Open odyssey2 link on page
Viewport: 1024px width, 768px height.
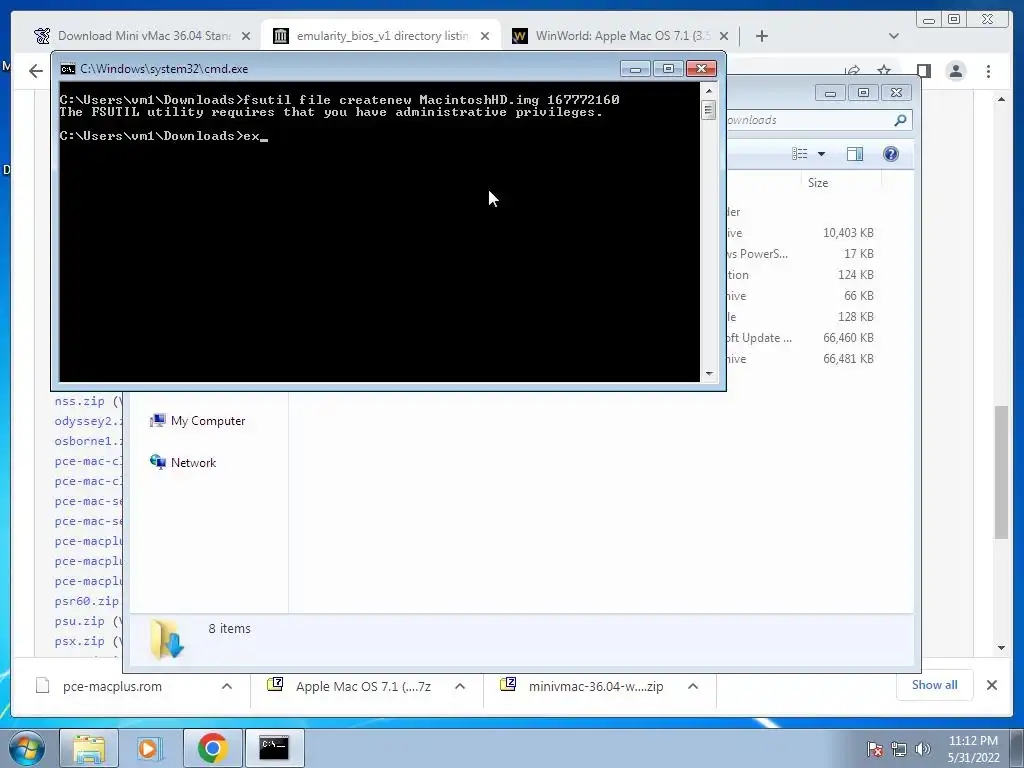(88, 421)
